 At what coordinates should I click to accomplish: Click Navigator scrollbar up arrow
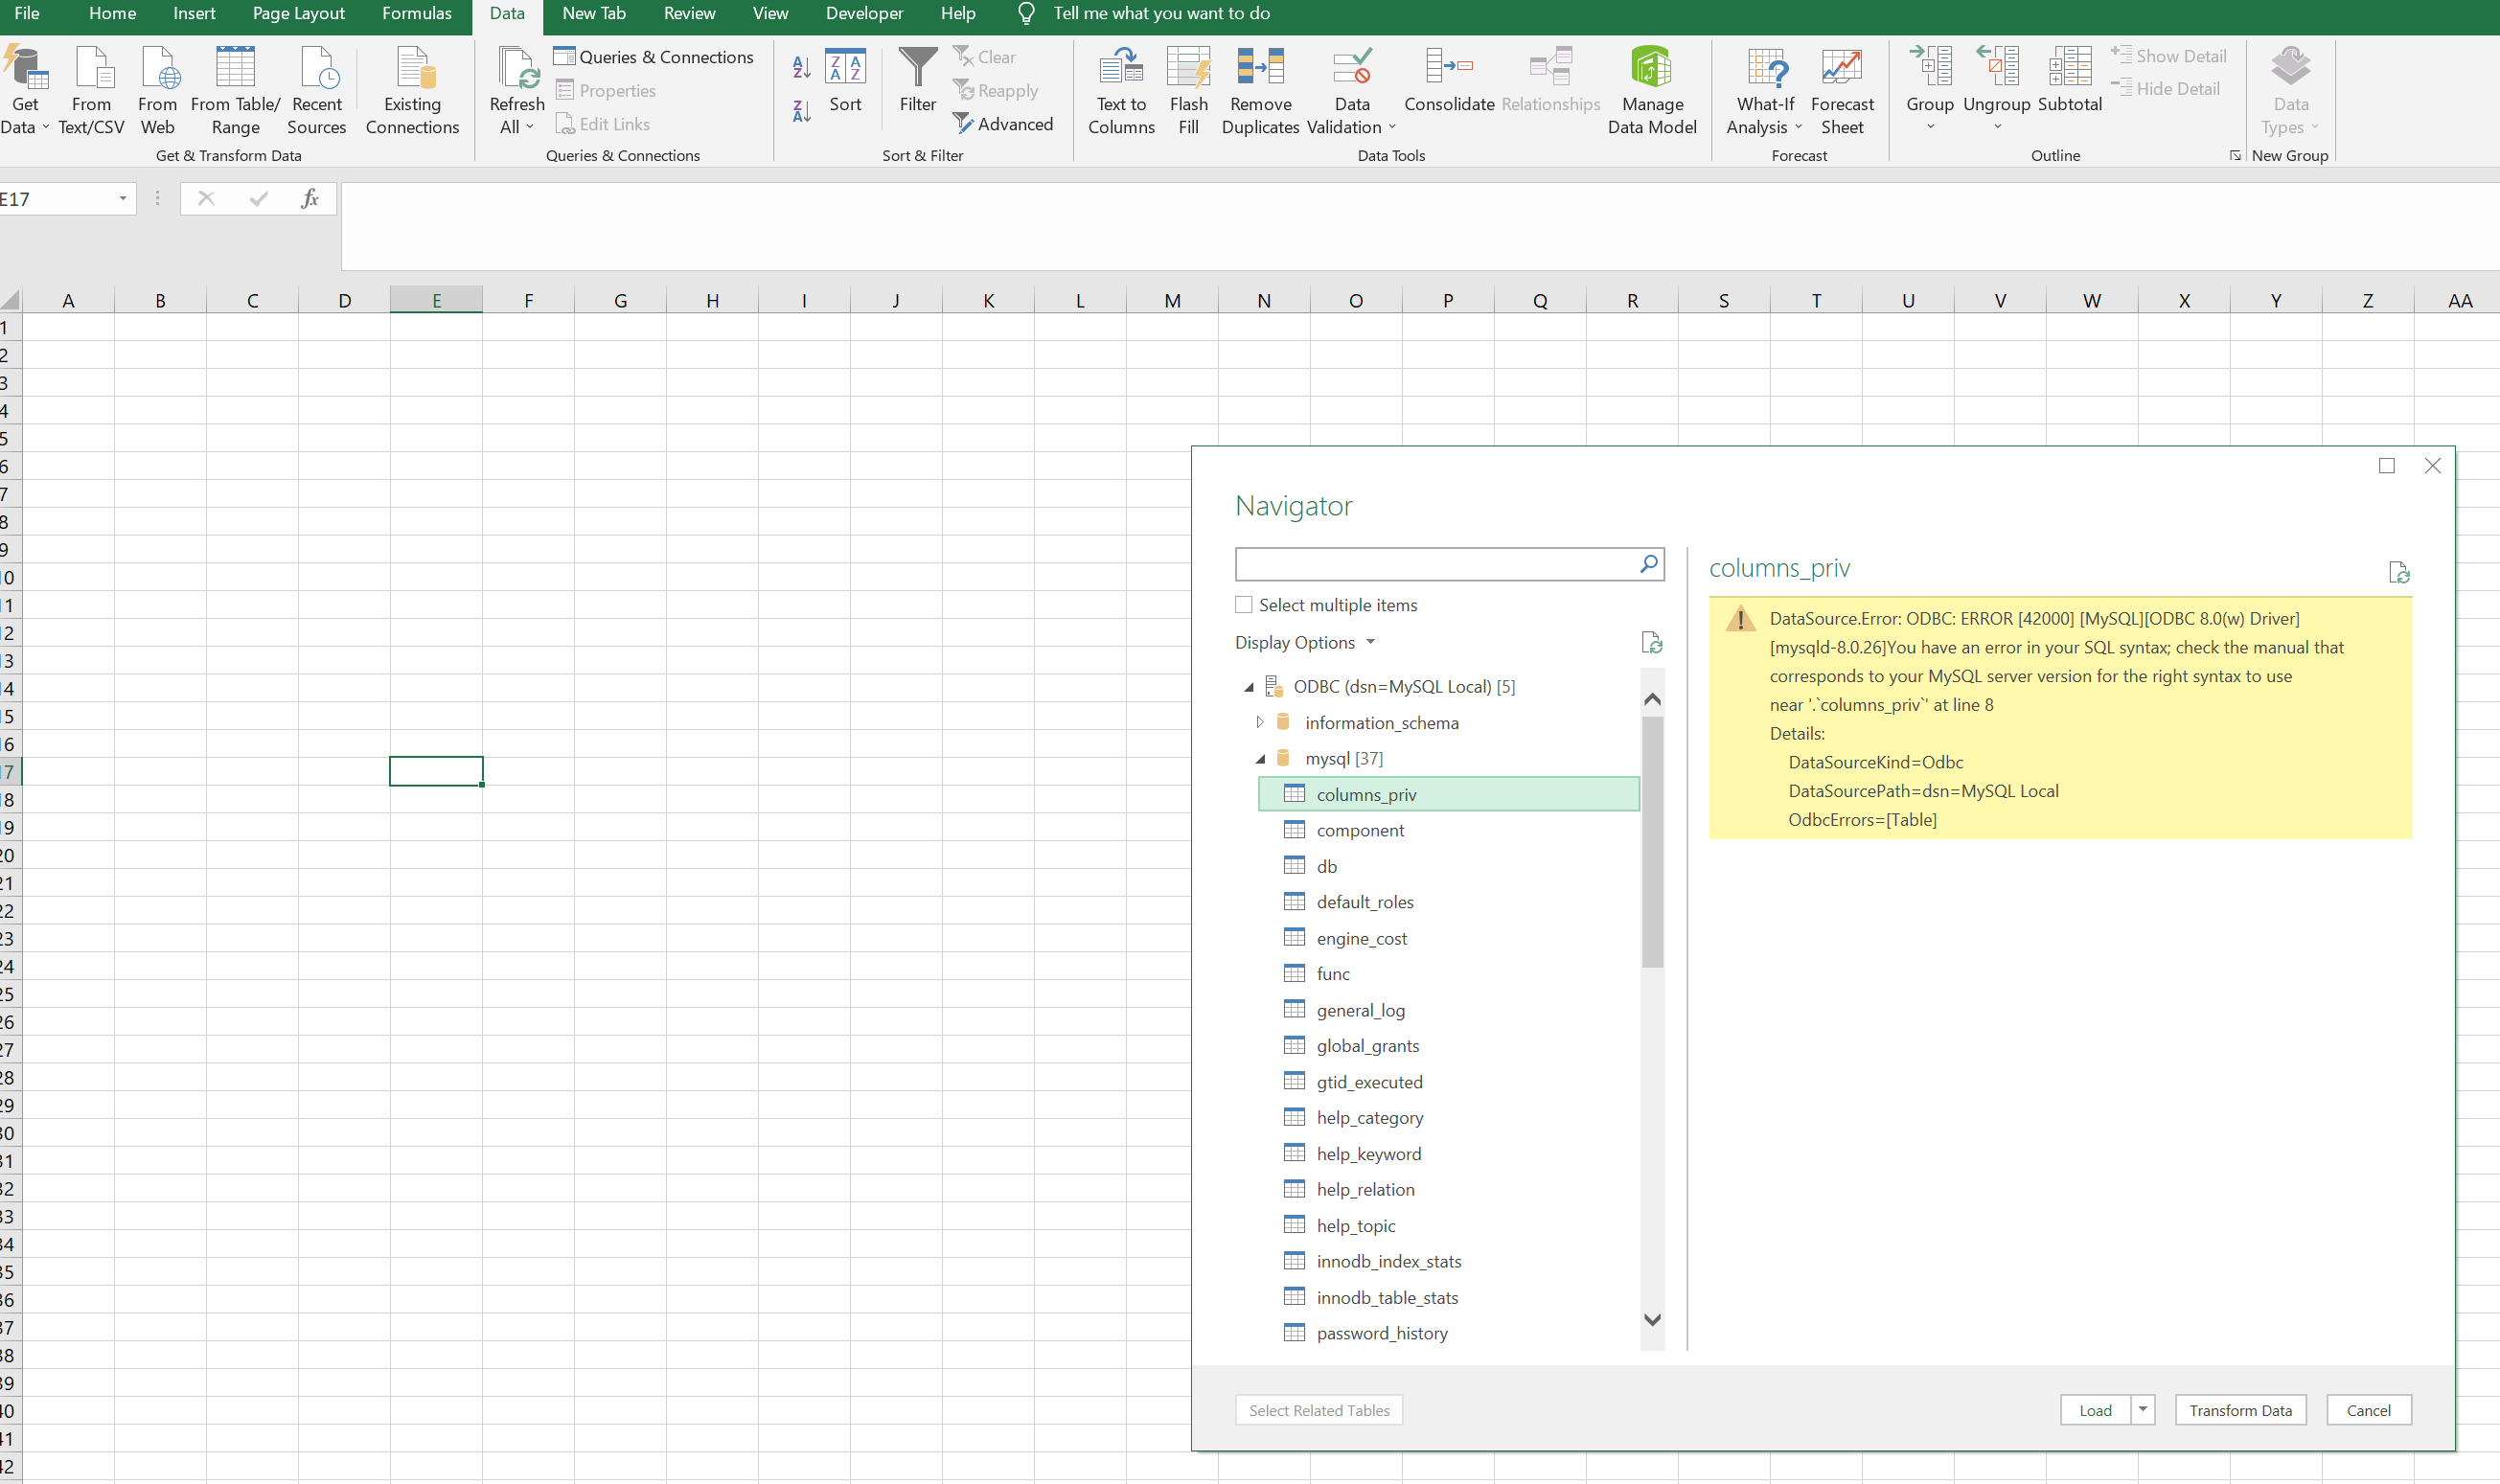1652,699
